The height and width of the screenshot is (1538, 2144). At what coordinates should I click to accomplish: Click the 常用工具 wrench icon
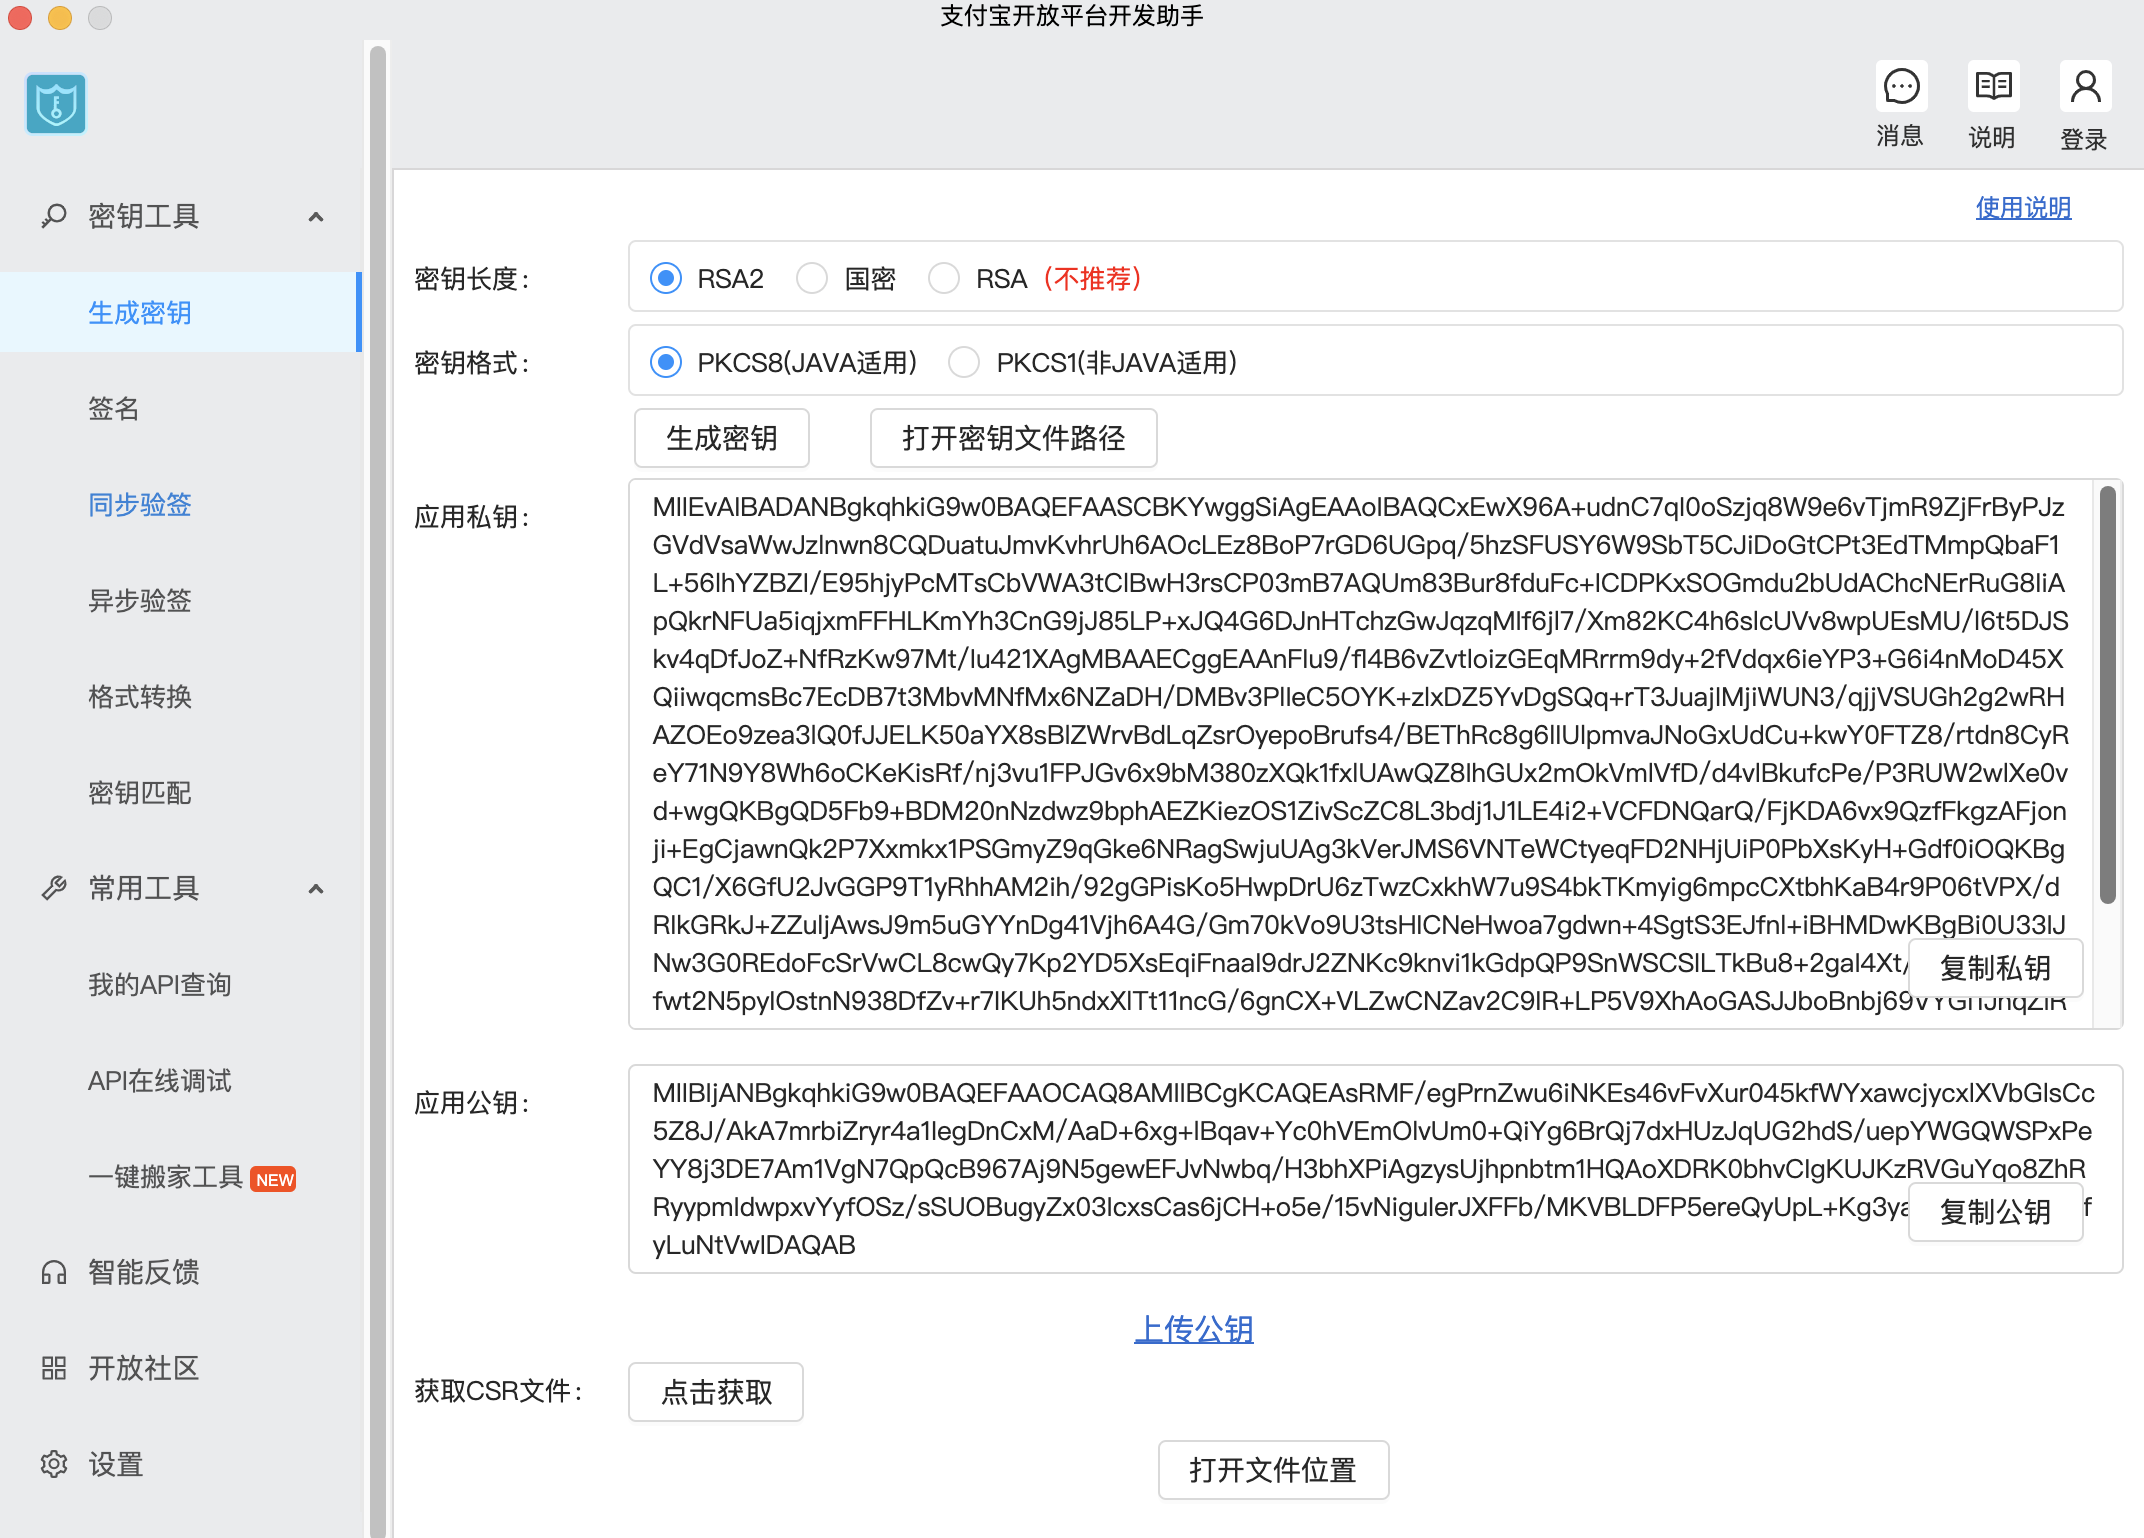pos(54,888)
